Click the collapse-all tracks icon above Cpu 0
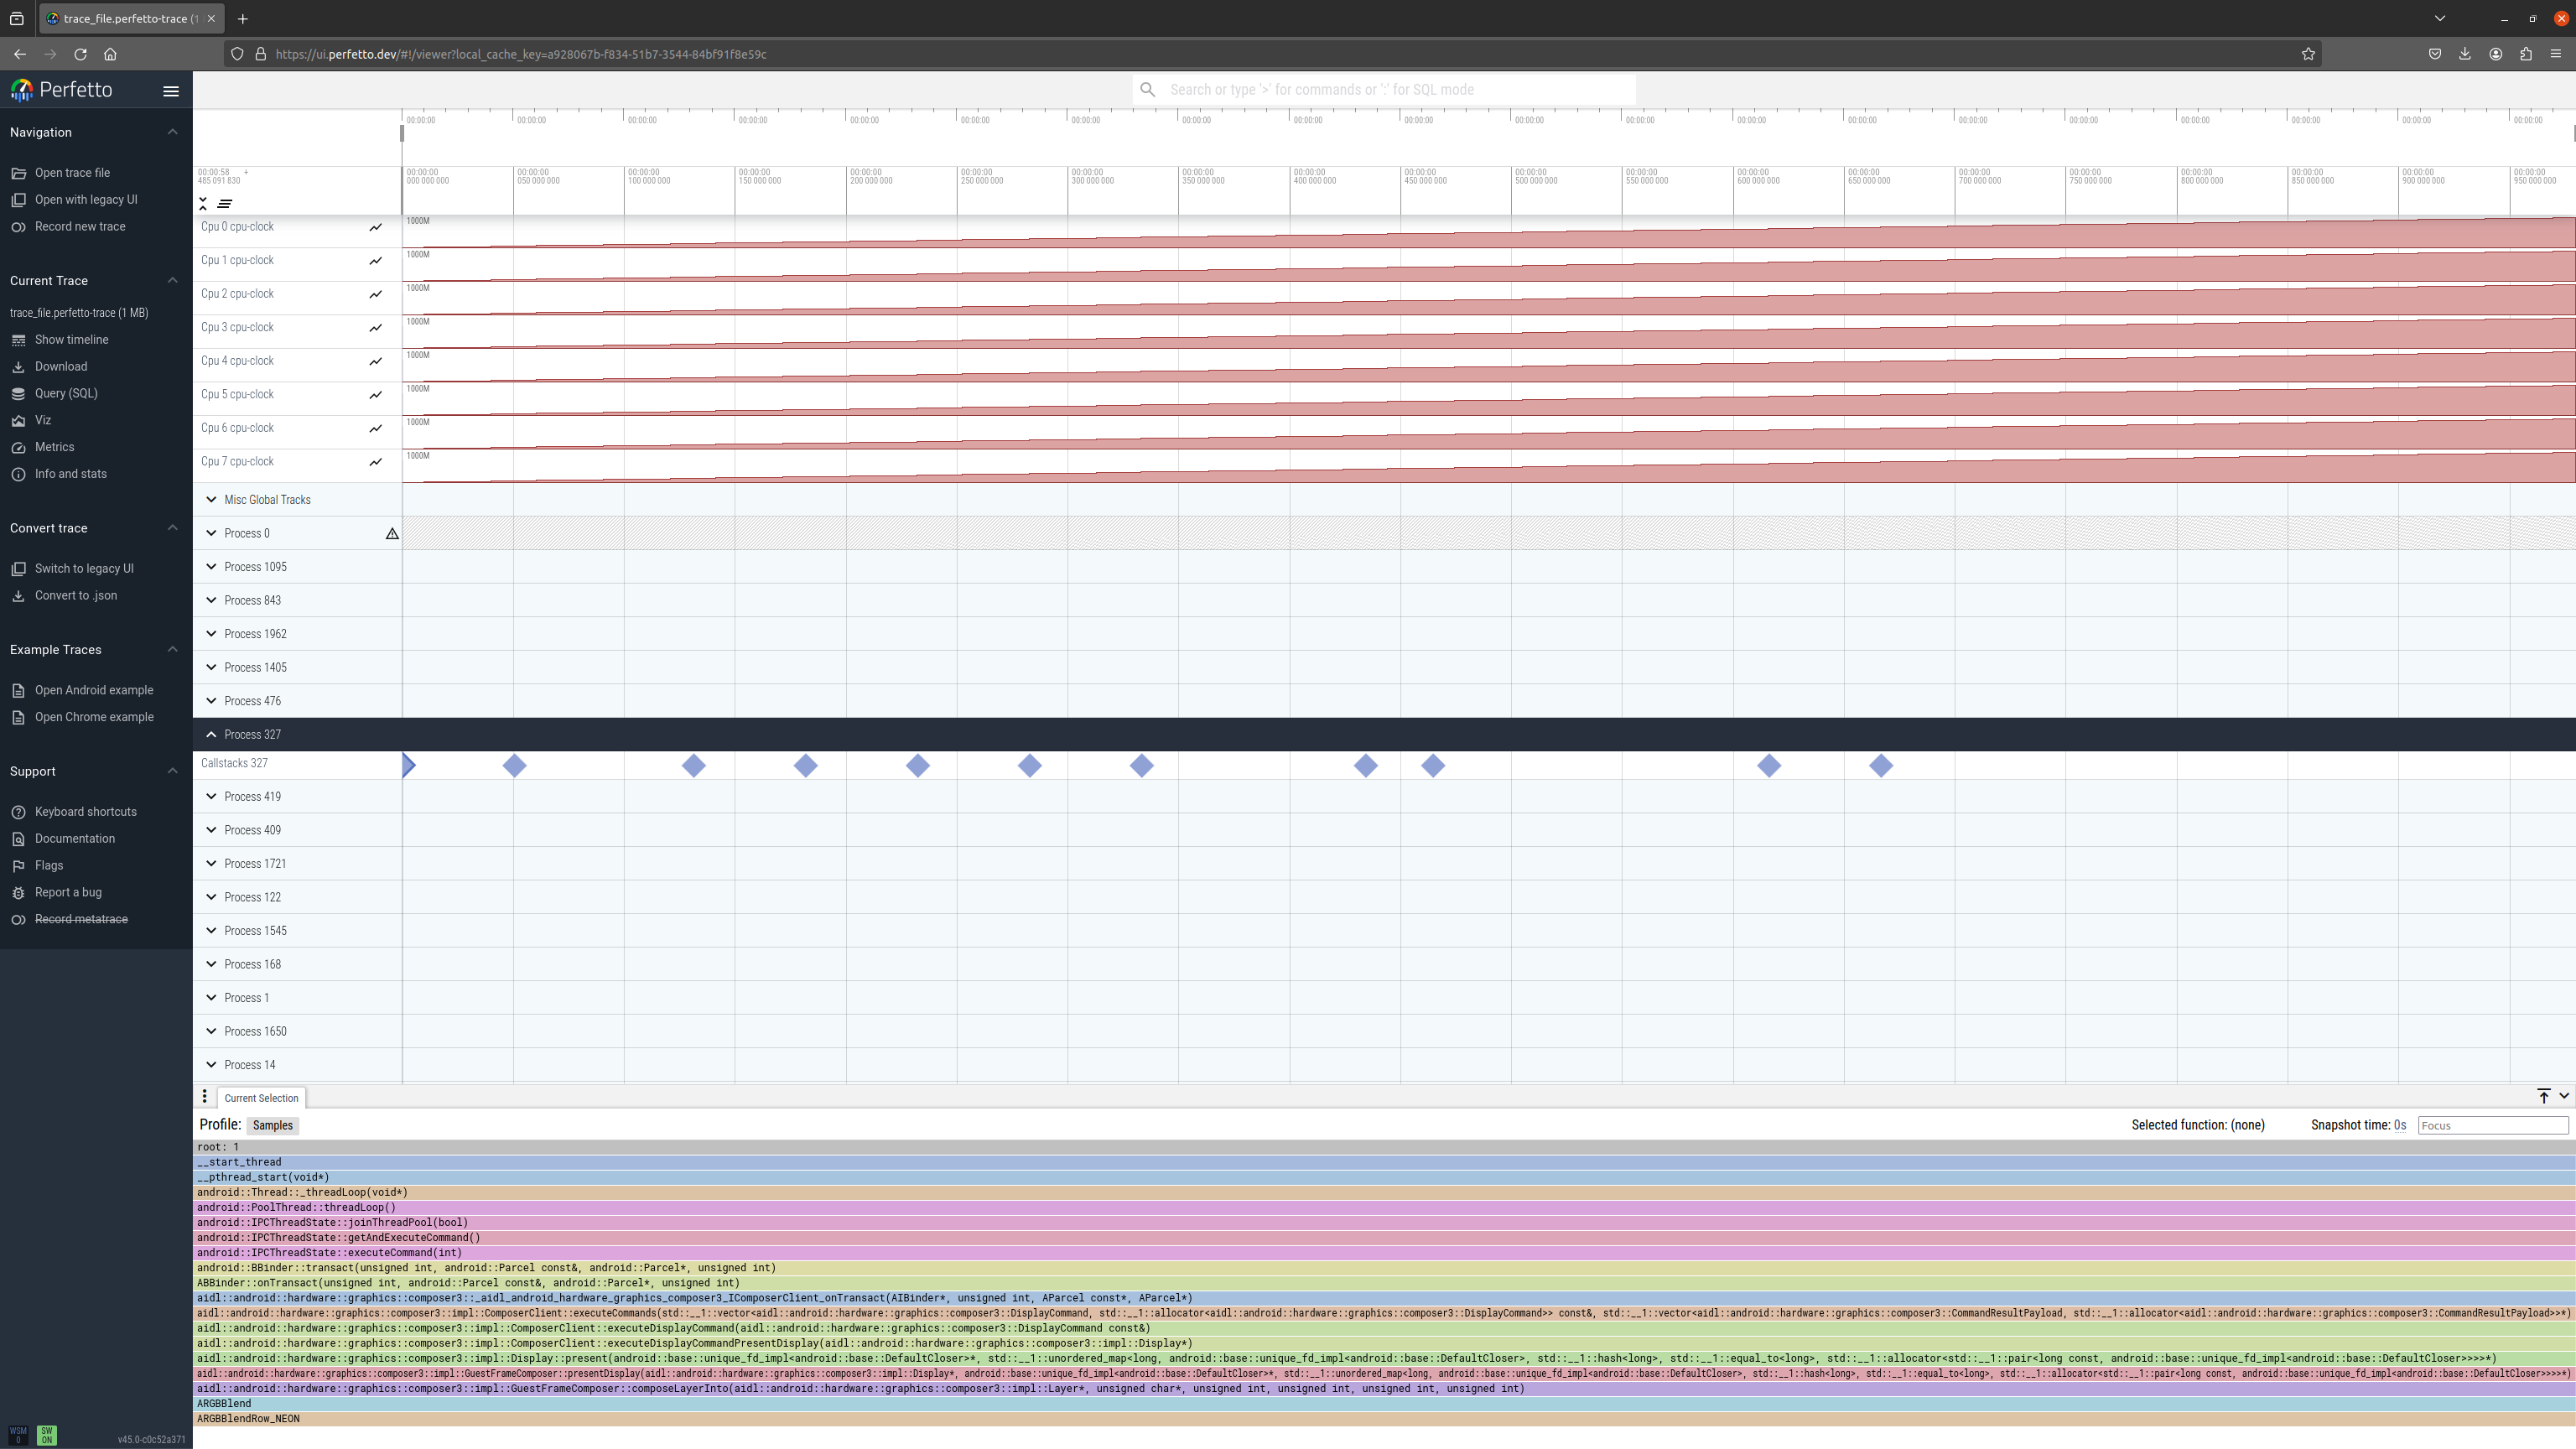 tap(203, 203)
